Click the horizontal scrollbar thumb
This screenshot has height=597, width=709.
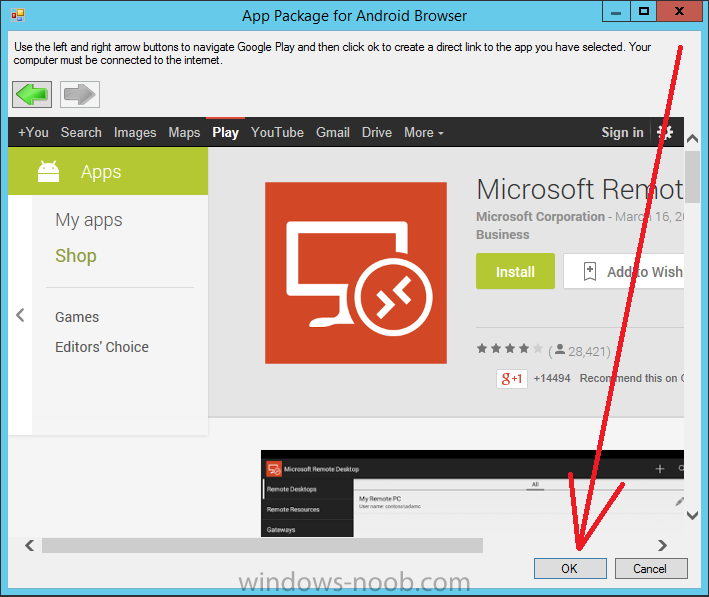[262, 545]
